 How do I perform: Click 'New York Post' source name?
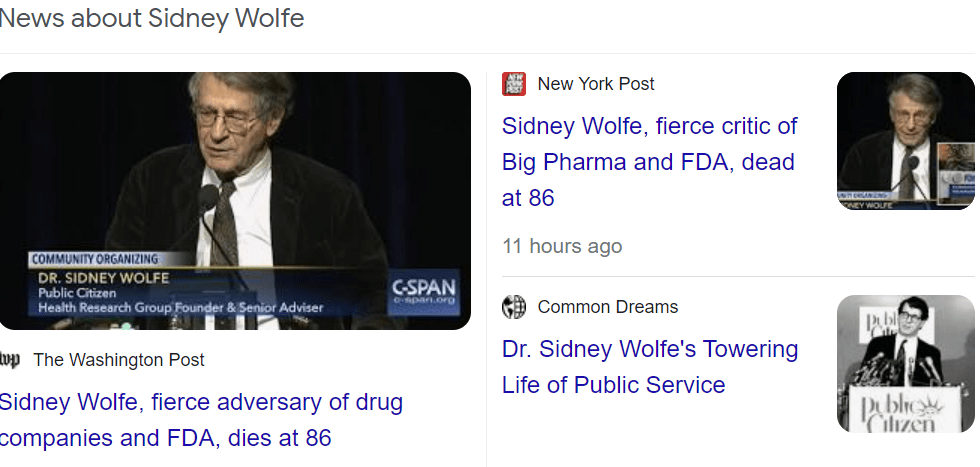[596, 84]
